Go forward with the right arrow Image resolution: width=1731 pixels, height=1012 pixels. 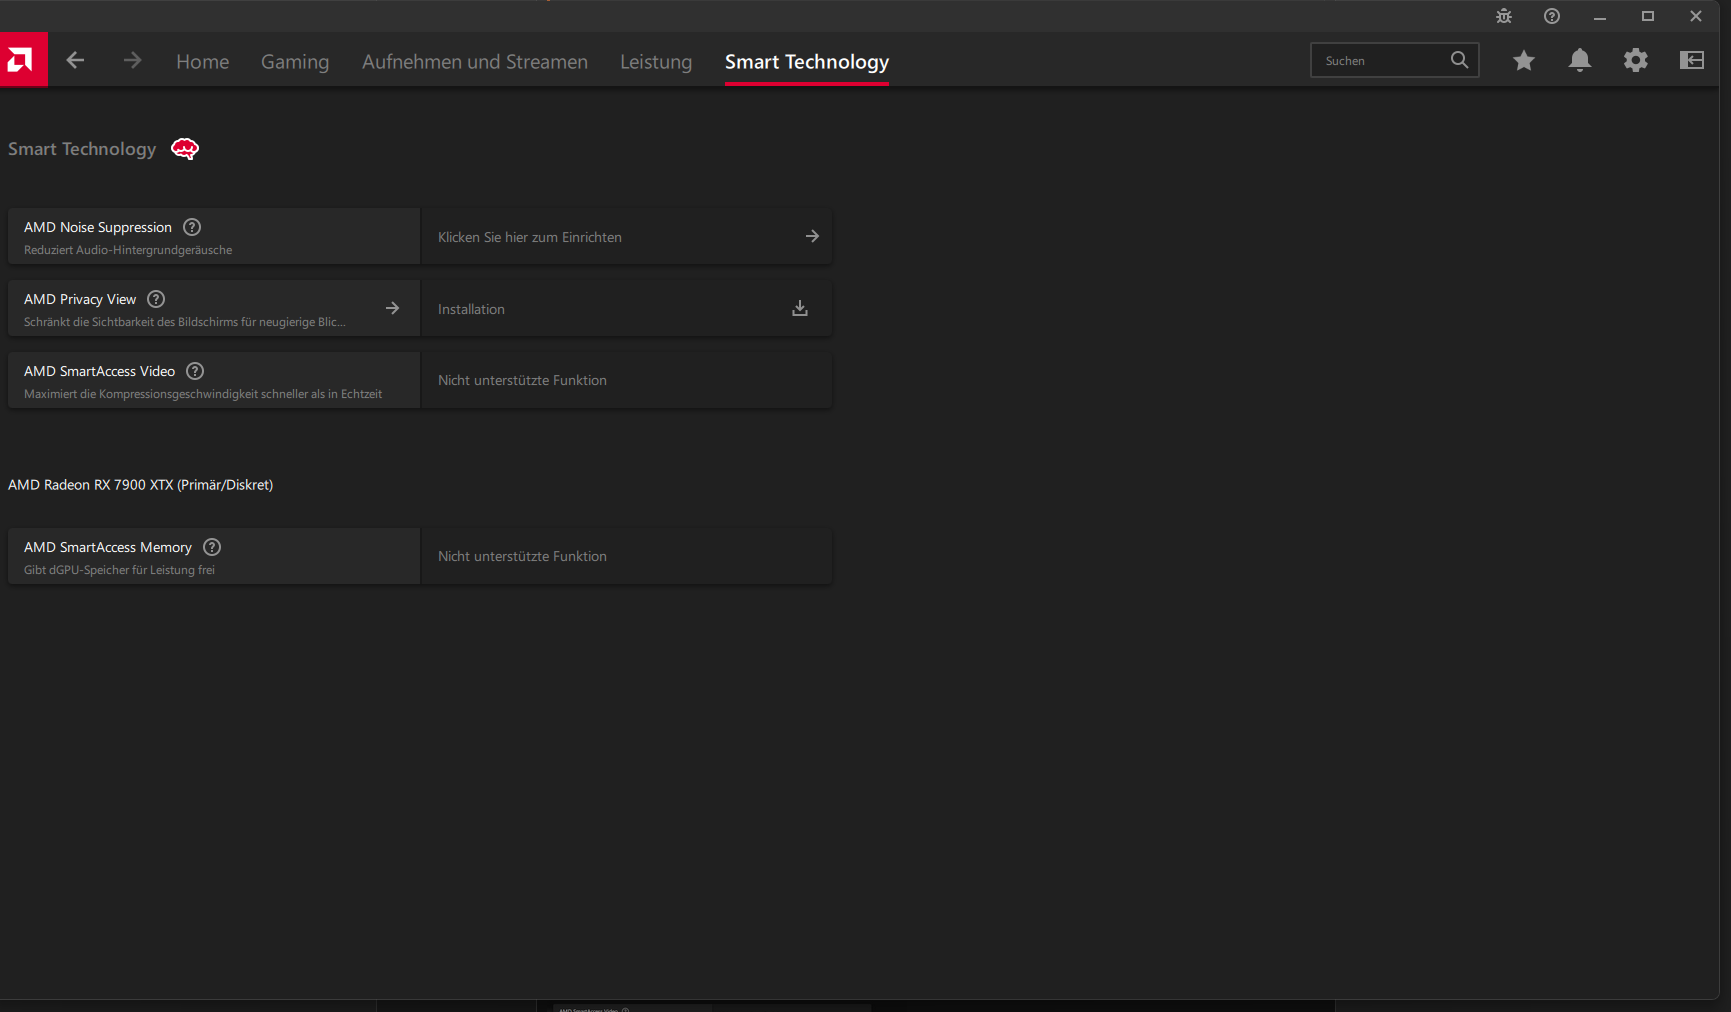(x=132, y=60)
